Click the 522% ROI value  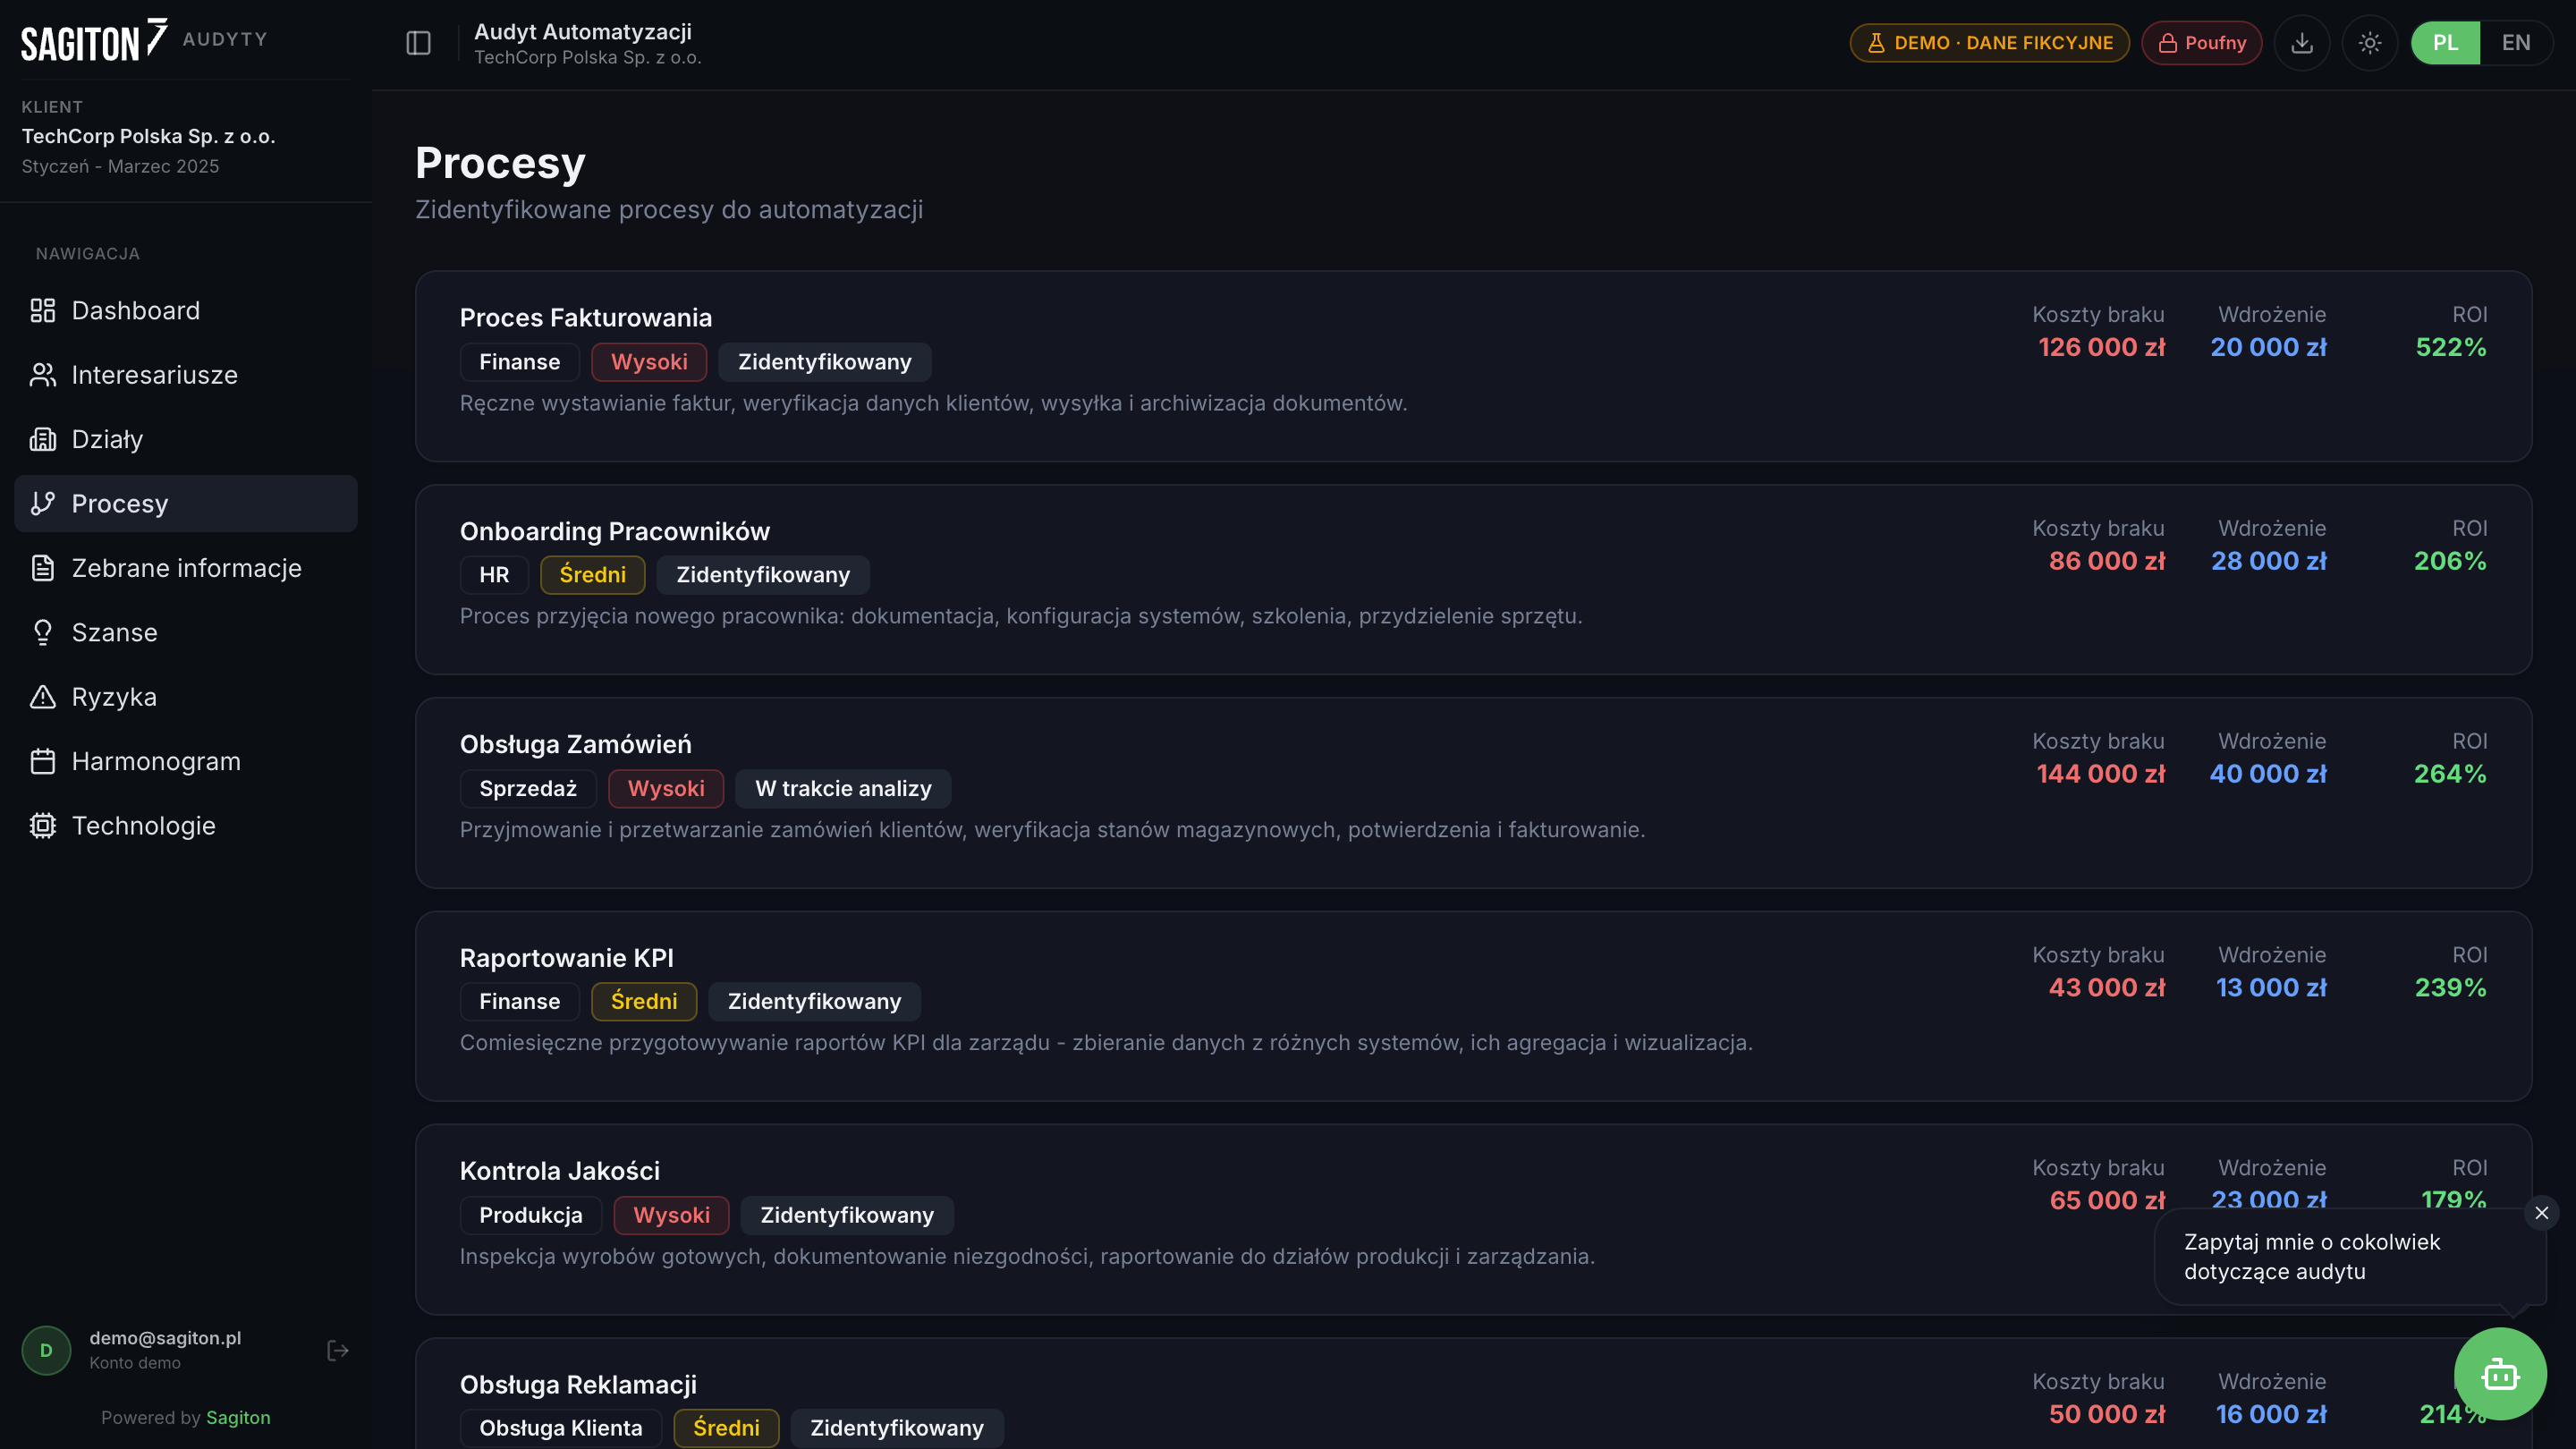tap(2451, 347)
